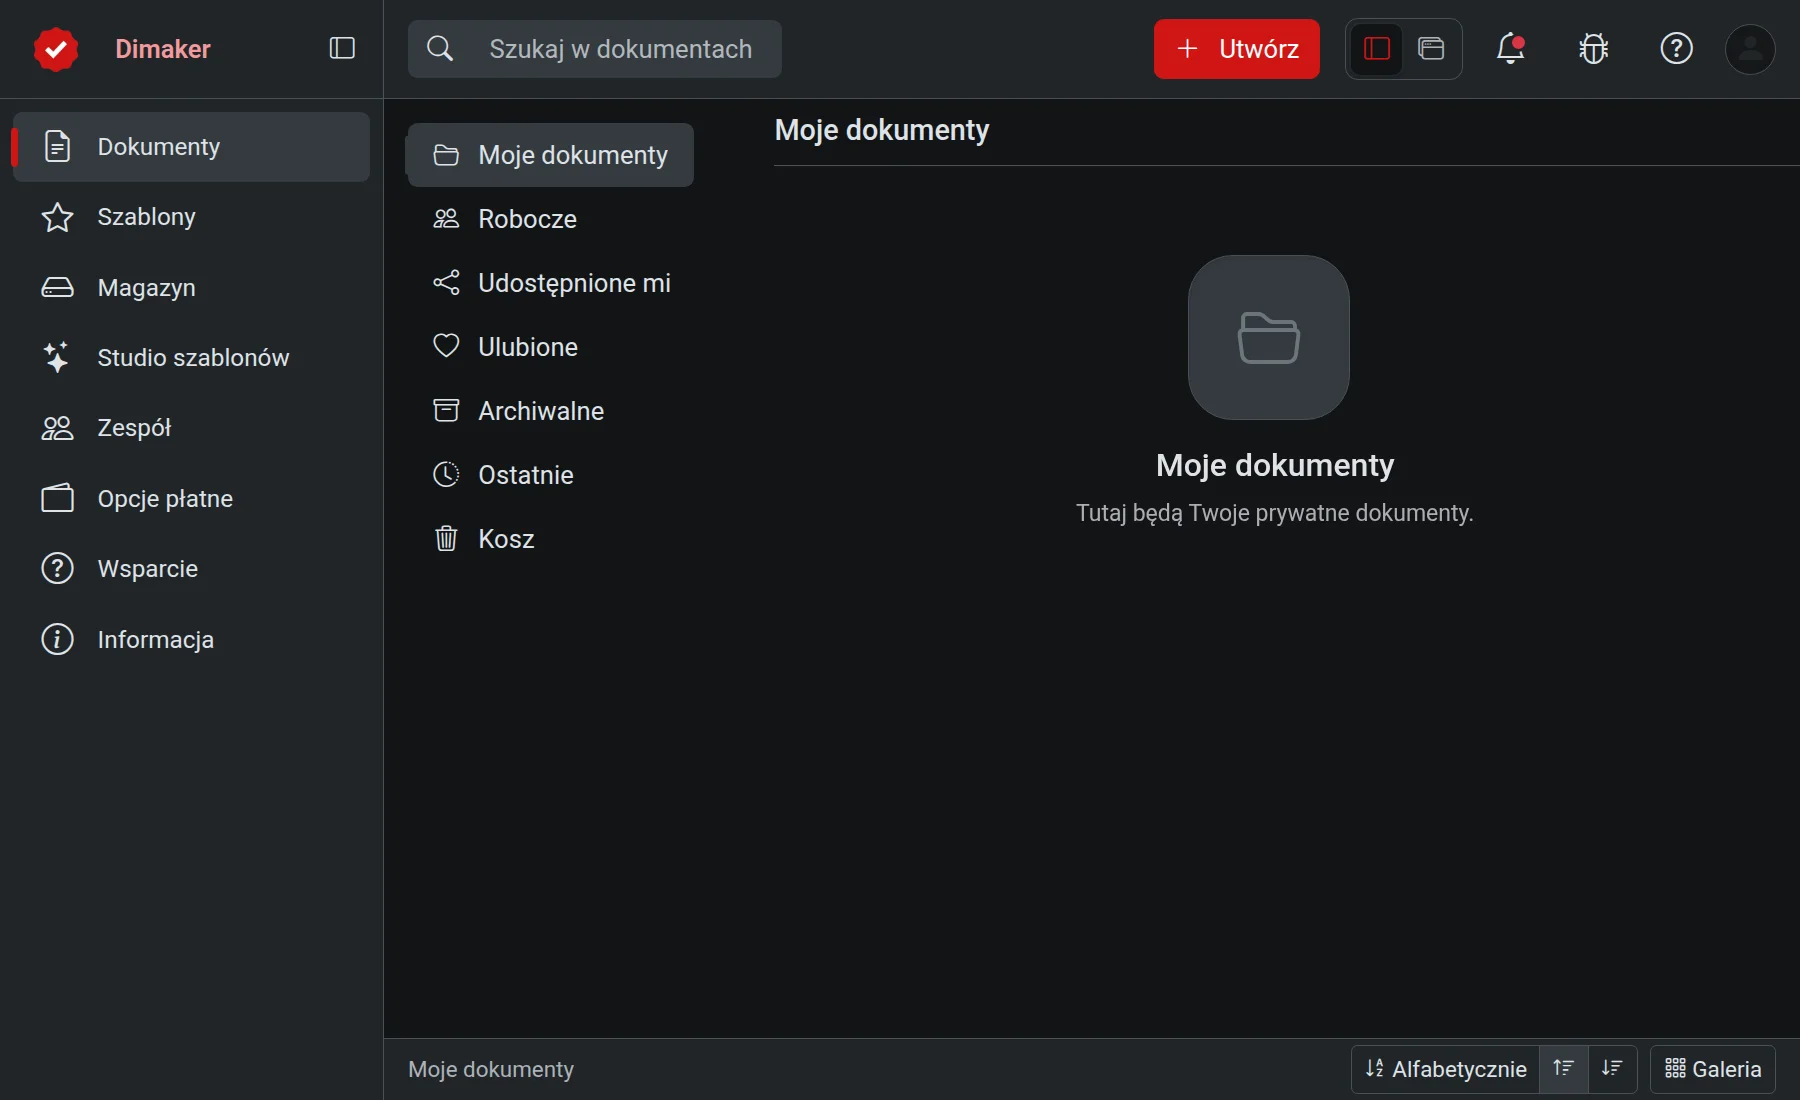Click the Szablony star icon
Image resolution: width=1800 pixels, height=1100 pixels.
(57, 217)
